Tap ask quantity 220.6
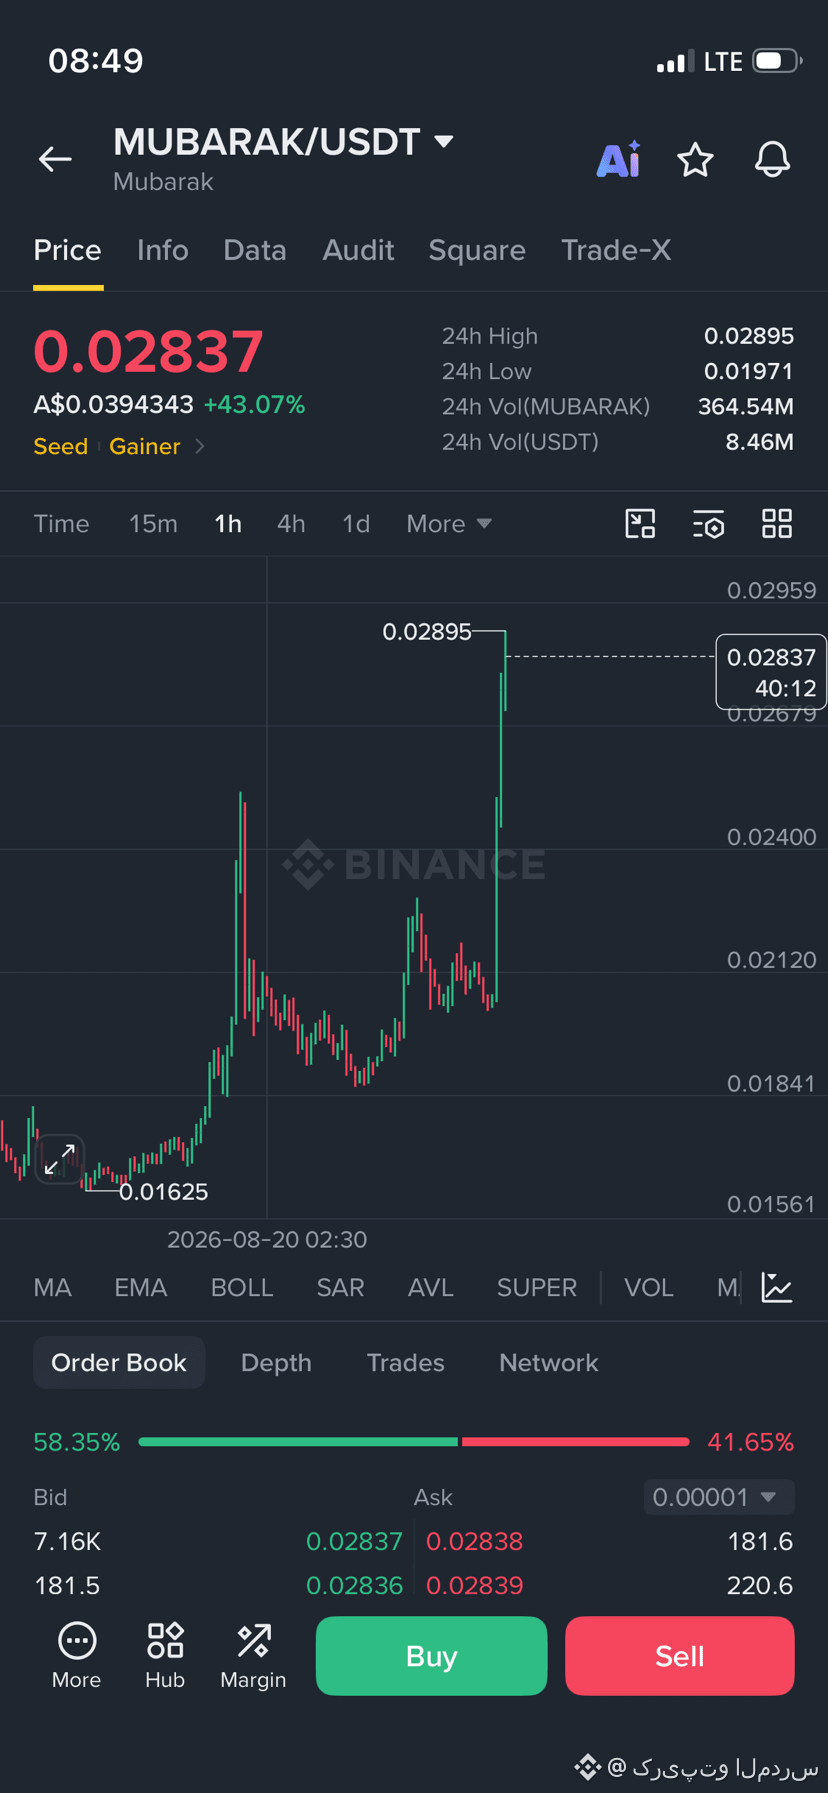This screenshot has width=828, height=1793. [x=760, y=1586]
